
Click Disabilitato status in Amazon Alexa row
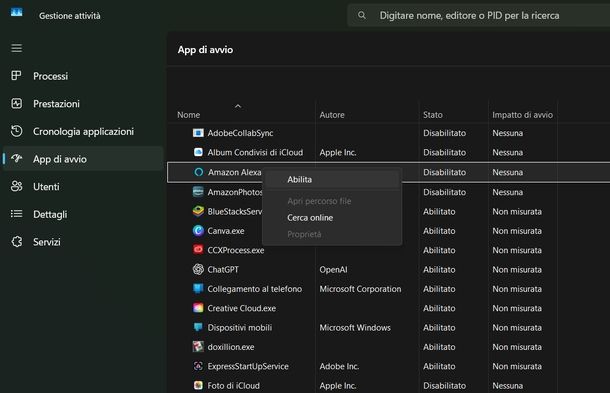[x=444, y=172]
